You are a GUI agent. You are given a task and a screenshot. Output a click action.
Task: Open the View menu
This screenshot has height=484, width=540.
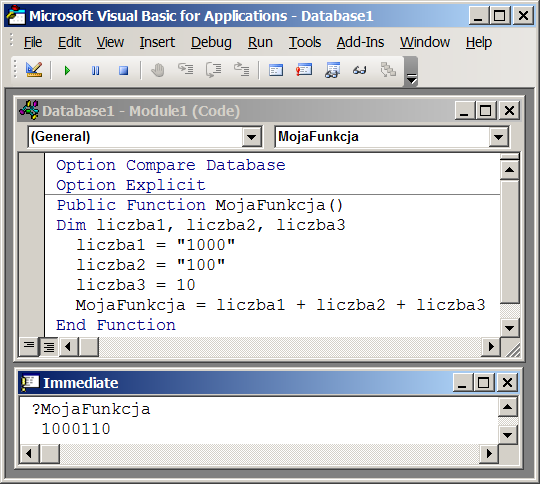point(110,42)
